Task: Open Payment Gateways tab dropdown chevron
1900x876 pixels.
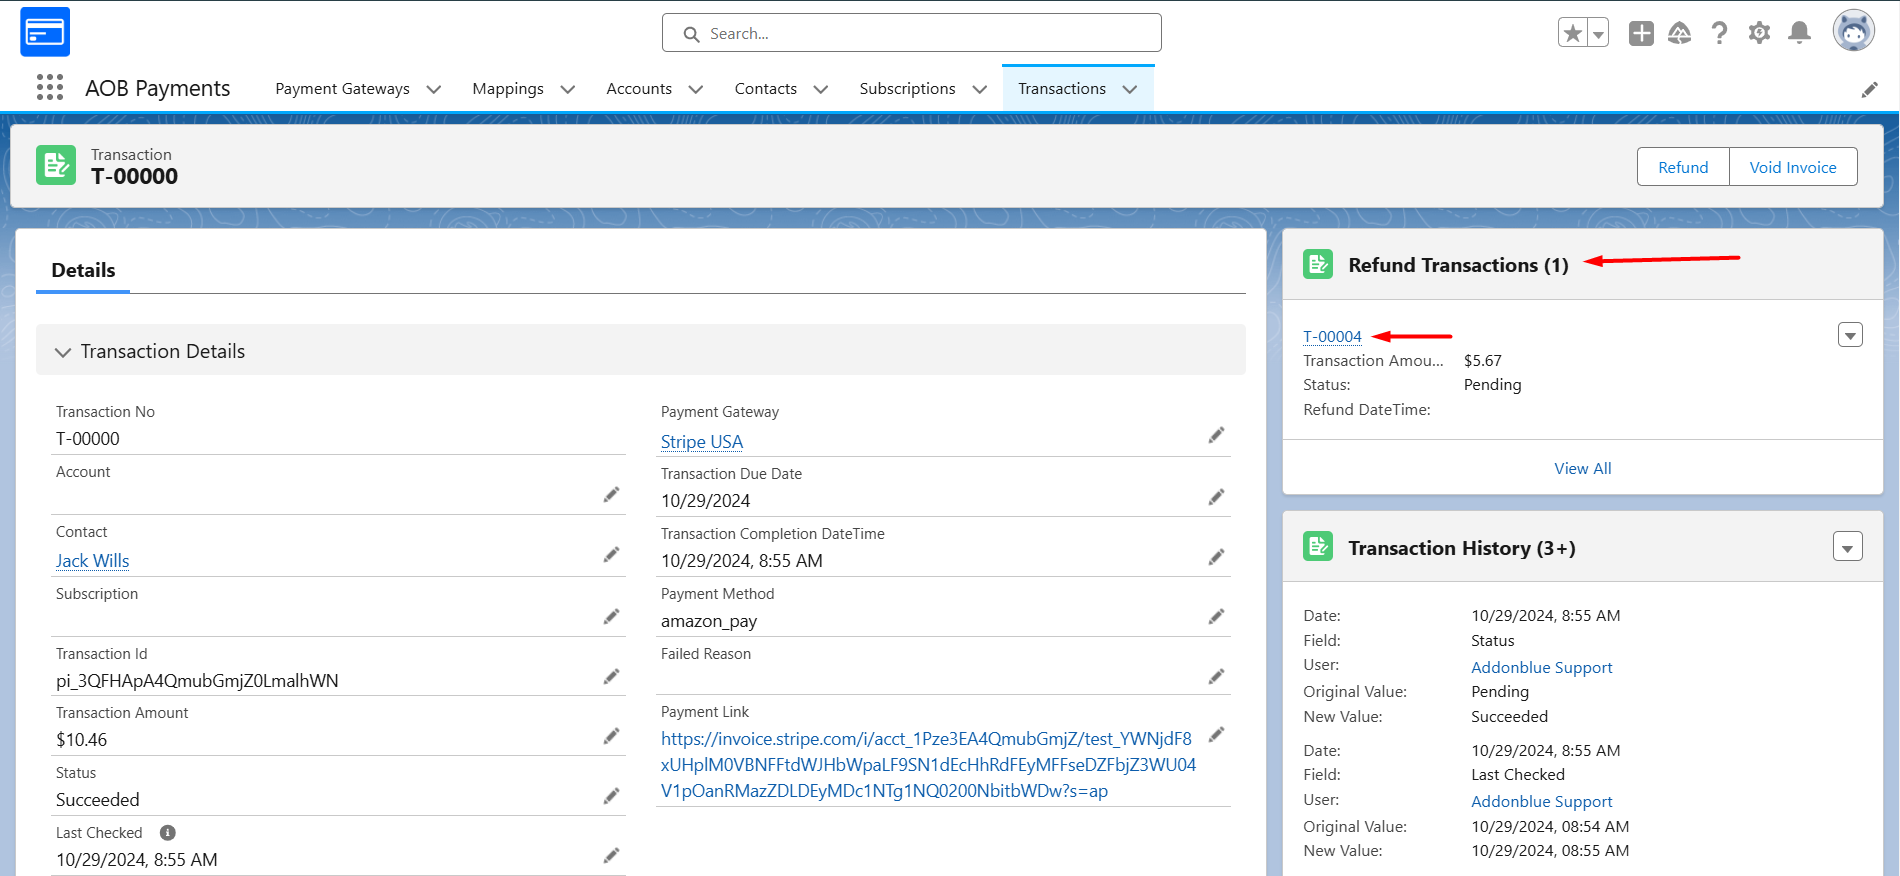Action: [434, 89]
